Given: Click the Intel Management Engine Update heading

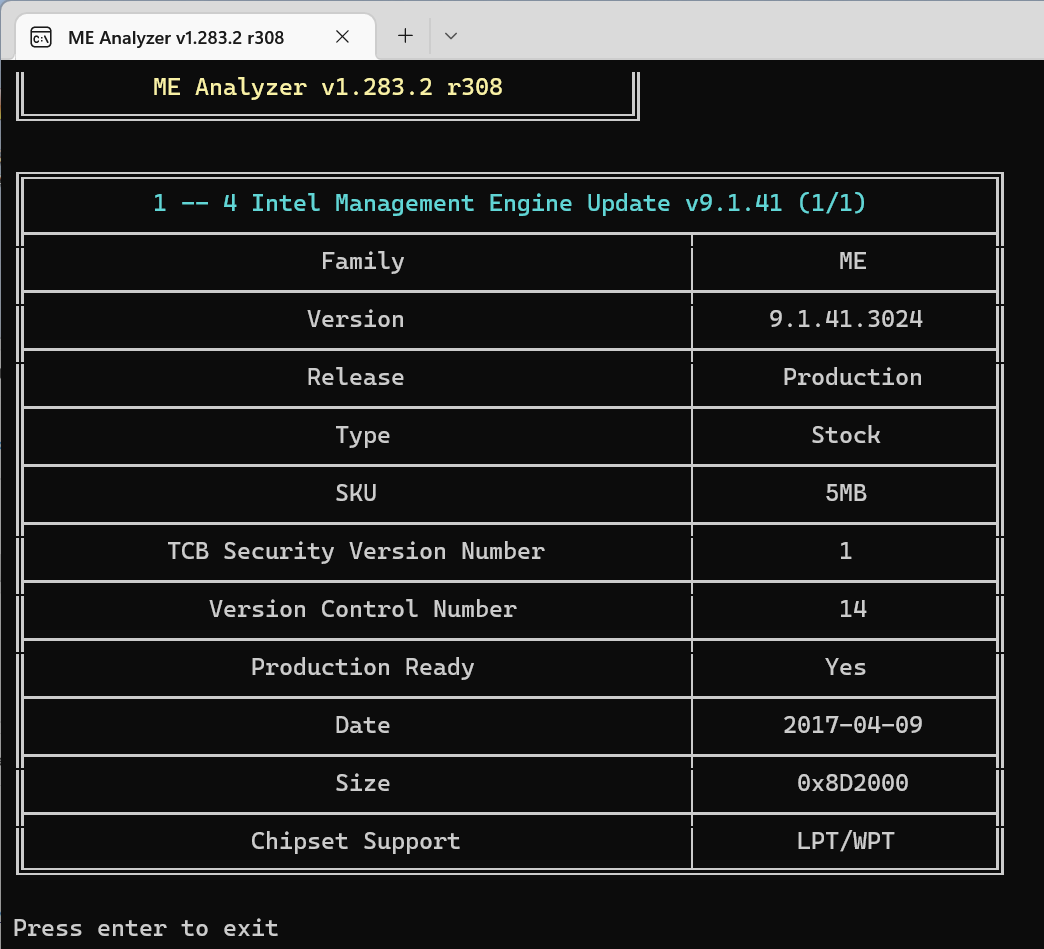Looking at the screenshot, I should [x=509, y=203].
